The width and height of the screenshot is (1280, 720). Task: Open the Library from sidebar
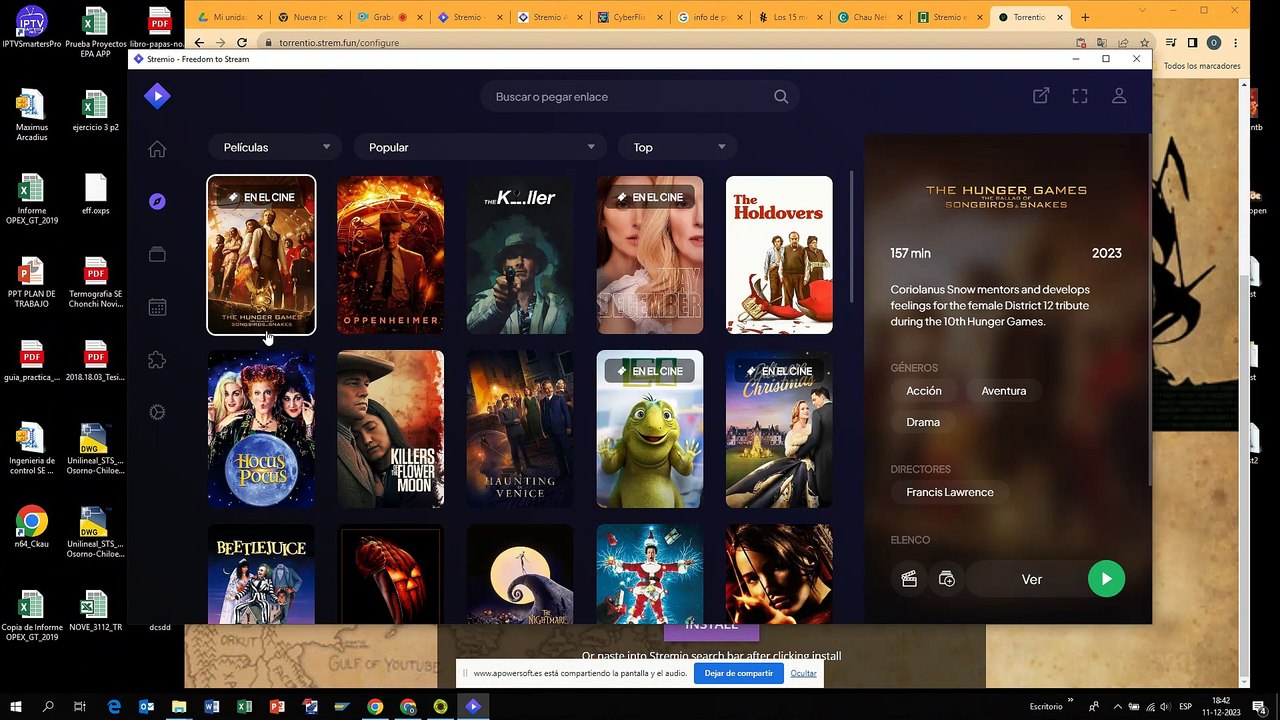tap(157, 255)
